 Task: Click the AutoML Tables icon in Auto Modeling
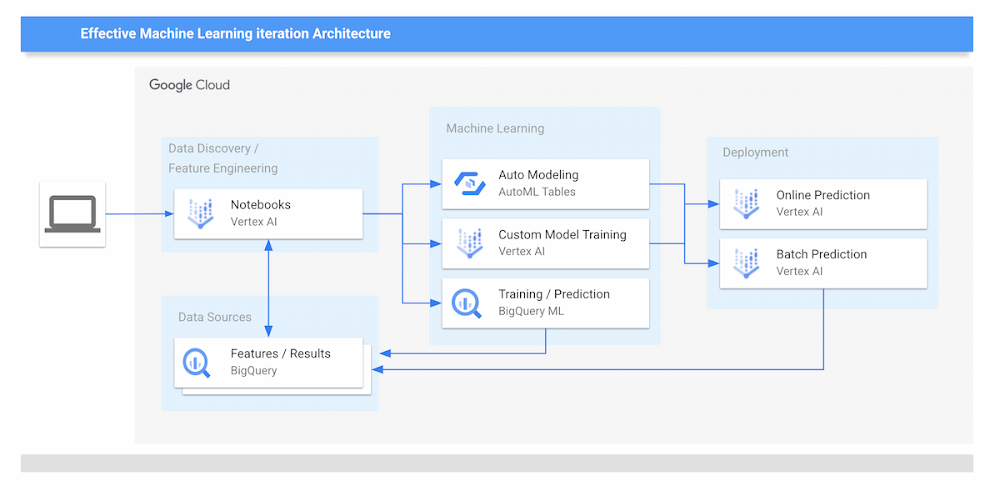point(469,183)
